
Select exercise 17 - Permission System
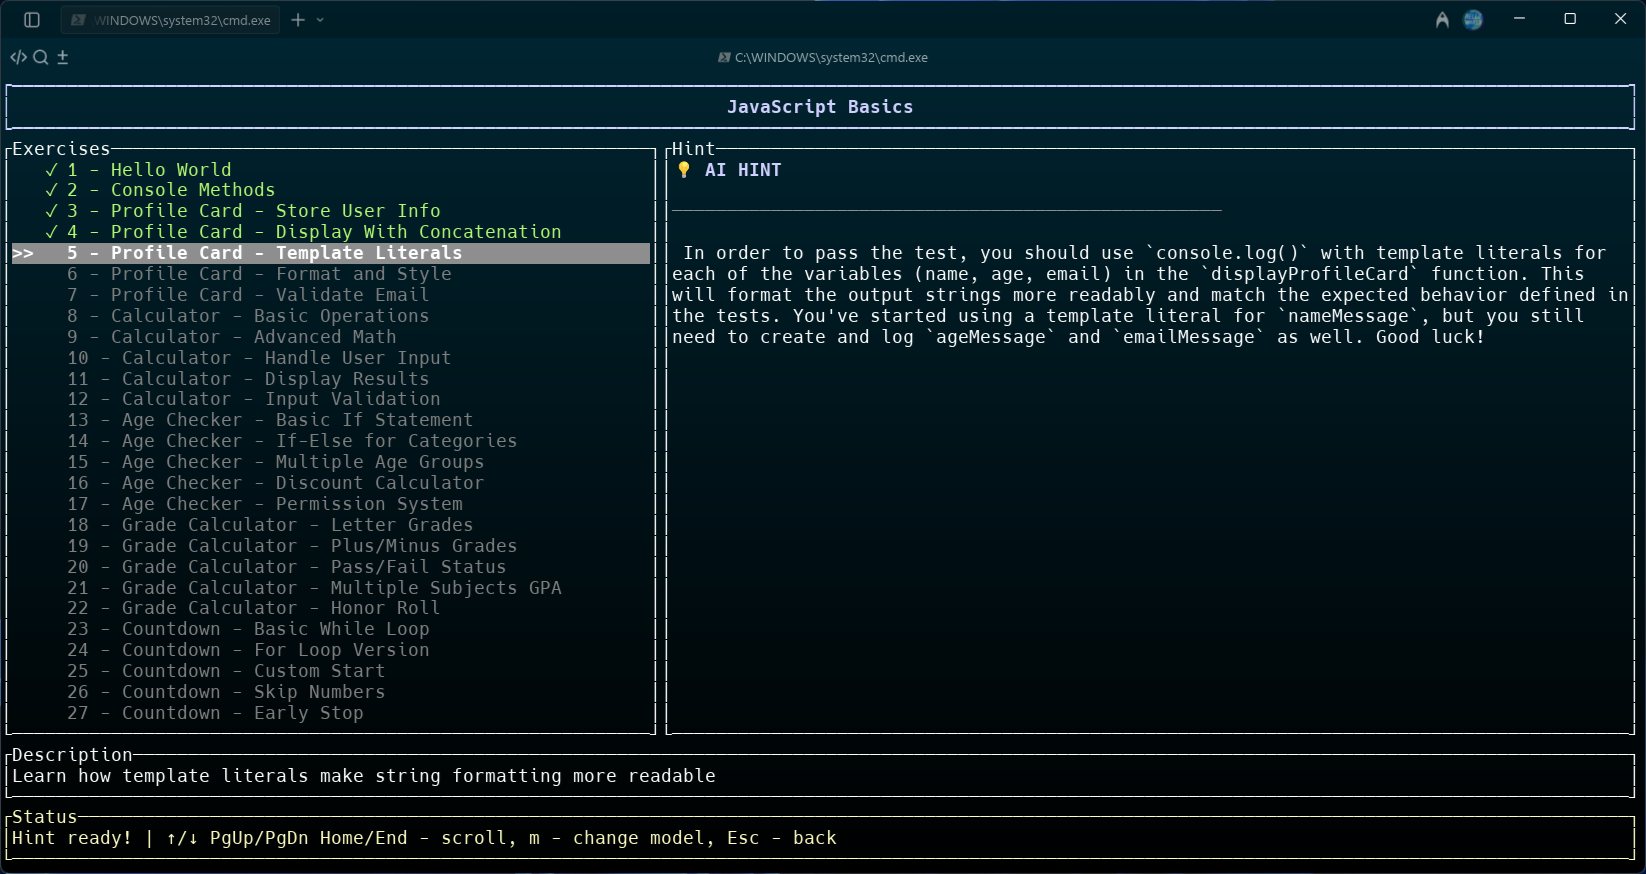tap(331, 504)
